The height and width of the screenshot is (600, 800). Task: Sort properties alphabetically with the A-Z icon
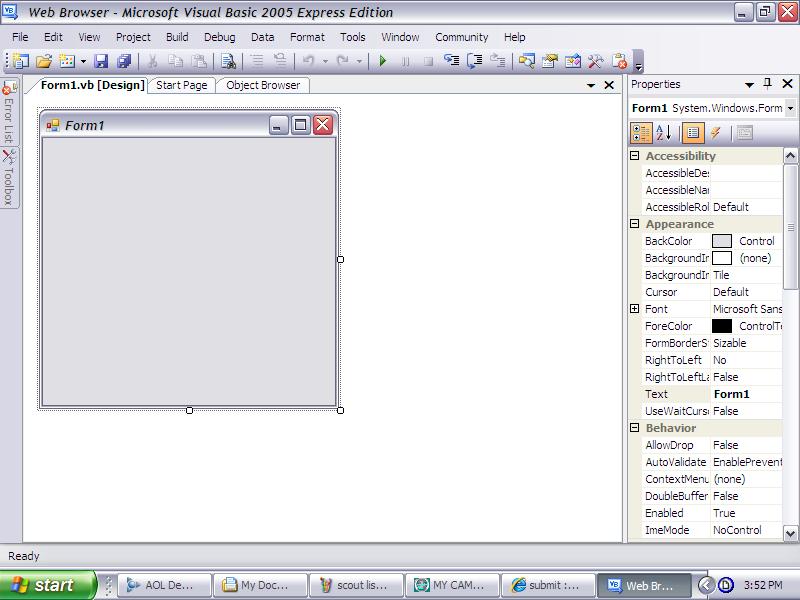pyautogui.click(x=662, y=131)
